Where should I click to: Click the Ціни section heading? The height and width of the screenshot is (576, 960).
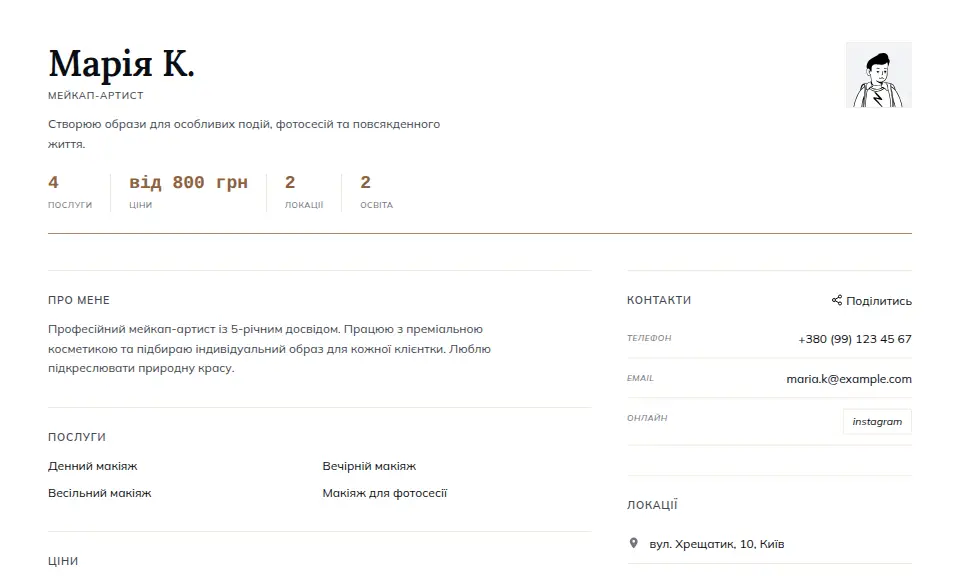click(63, 561)
